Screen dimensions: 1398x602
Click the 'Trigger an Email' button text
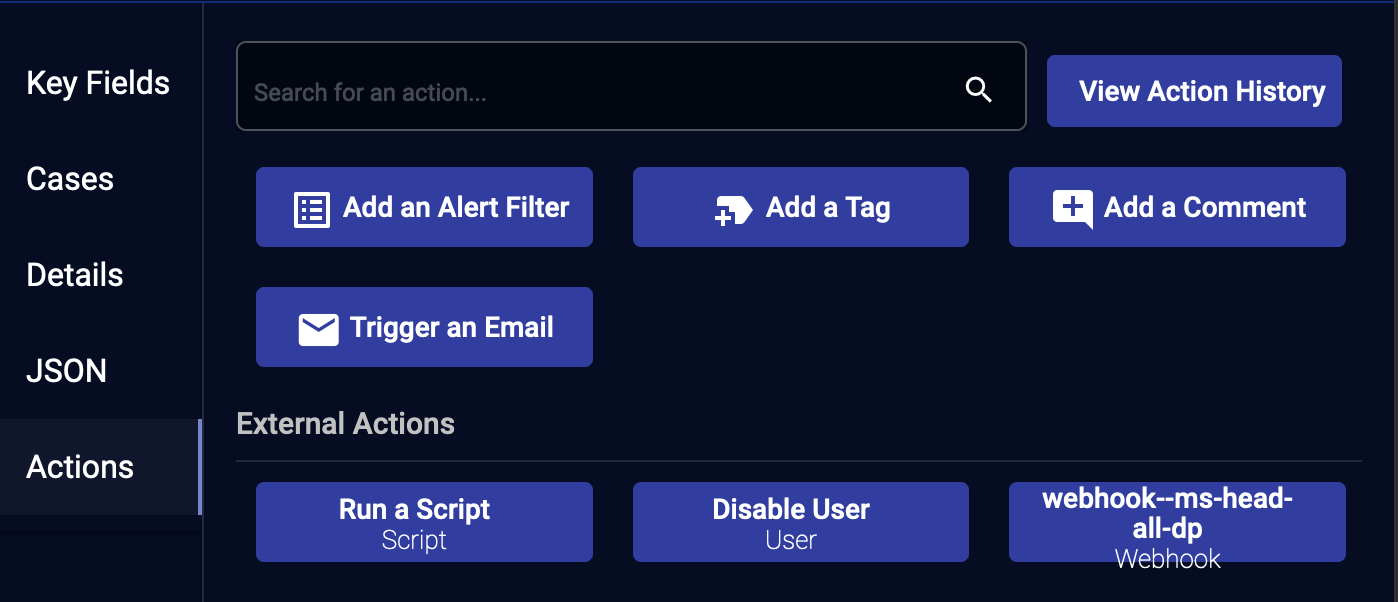point(452,327)
